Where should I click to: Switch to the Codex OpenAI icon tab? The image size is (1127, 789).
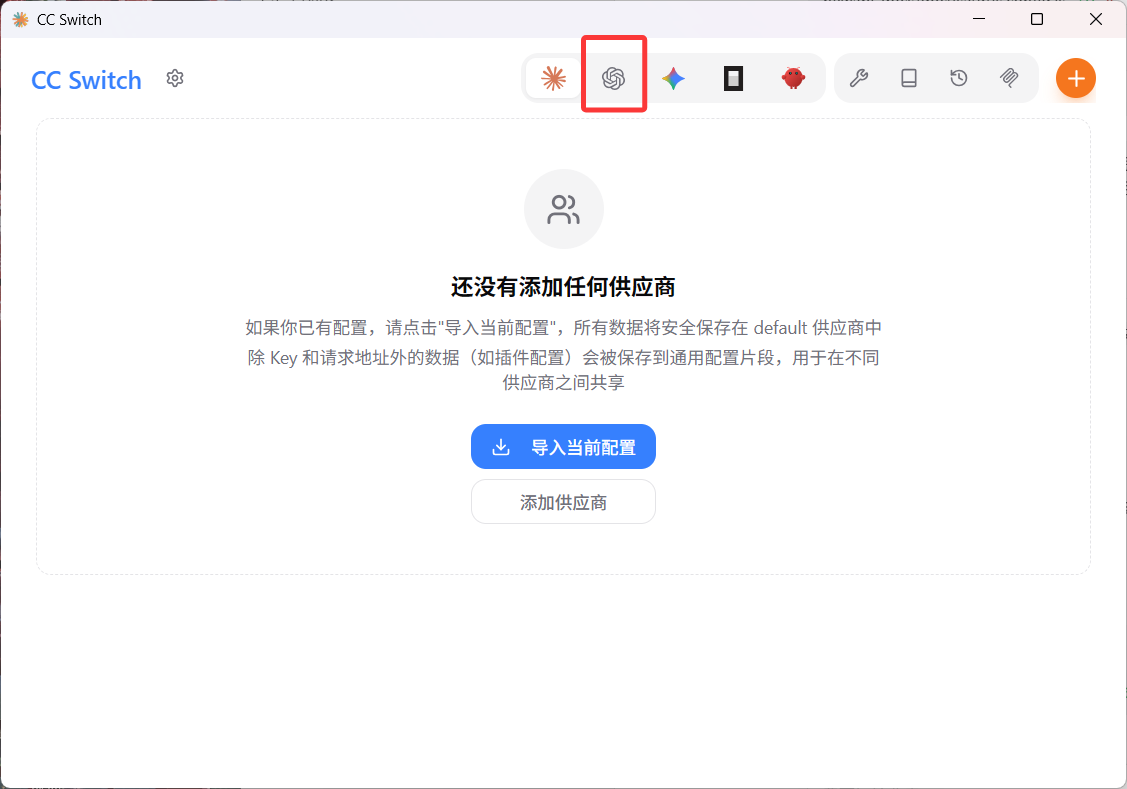coord(613,78)
